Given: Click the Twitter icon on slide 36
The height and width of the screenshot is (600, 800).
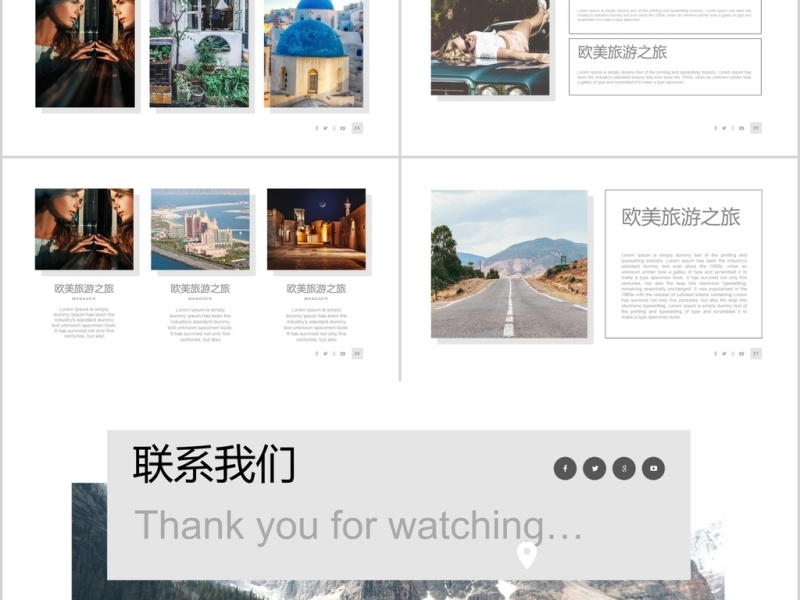Looking at the screenshot, I should click(x=325, y=354).
